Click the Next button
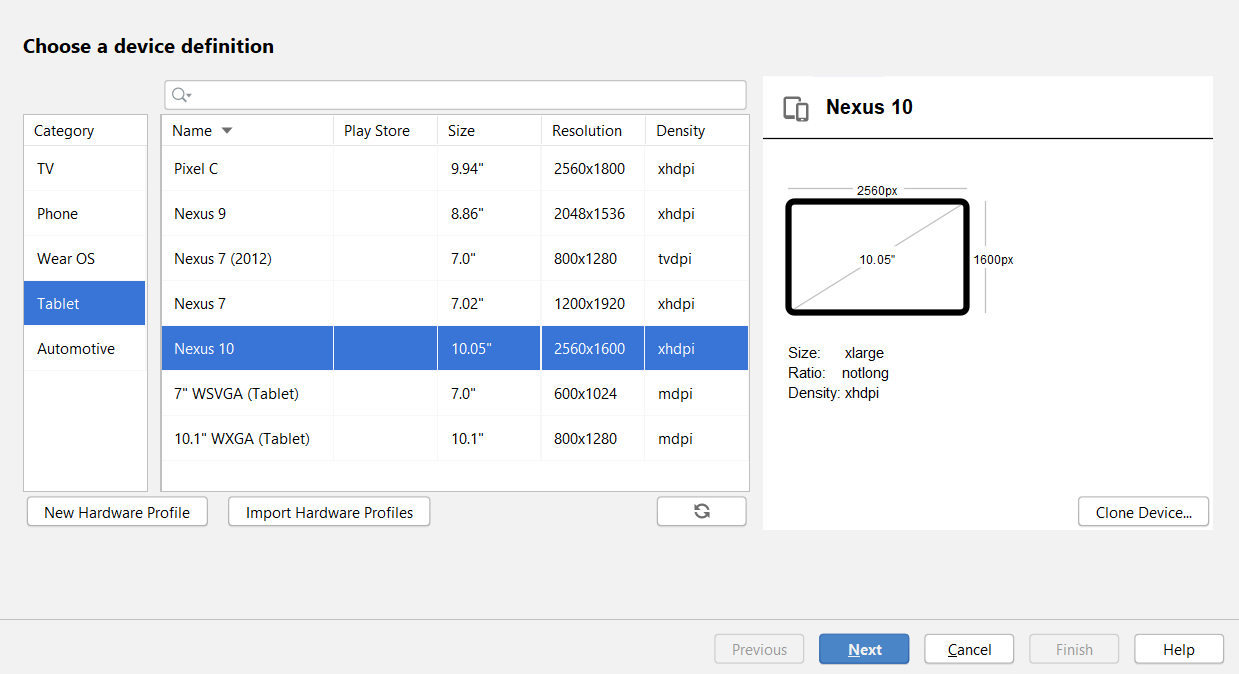The image size is (1239, 674). (x=864, y=649)
